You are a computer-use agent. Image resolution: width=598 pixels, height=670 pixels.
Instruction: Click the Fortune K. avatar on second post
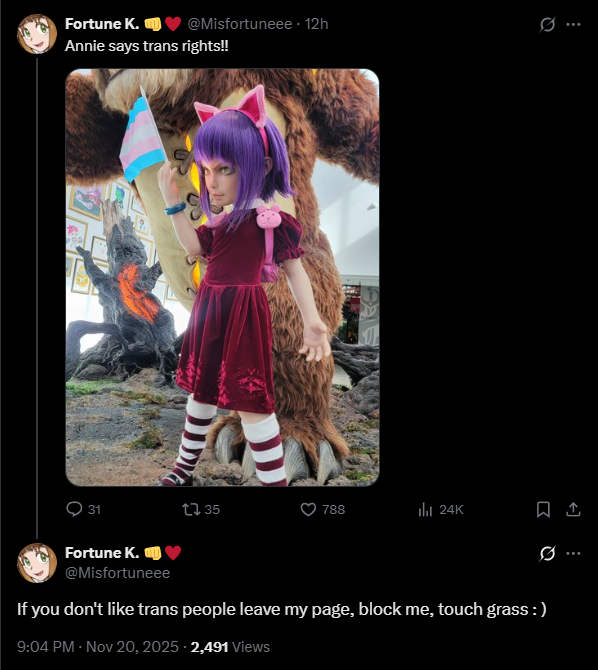coord(37,563)
